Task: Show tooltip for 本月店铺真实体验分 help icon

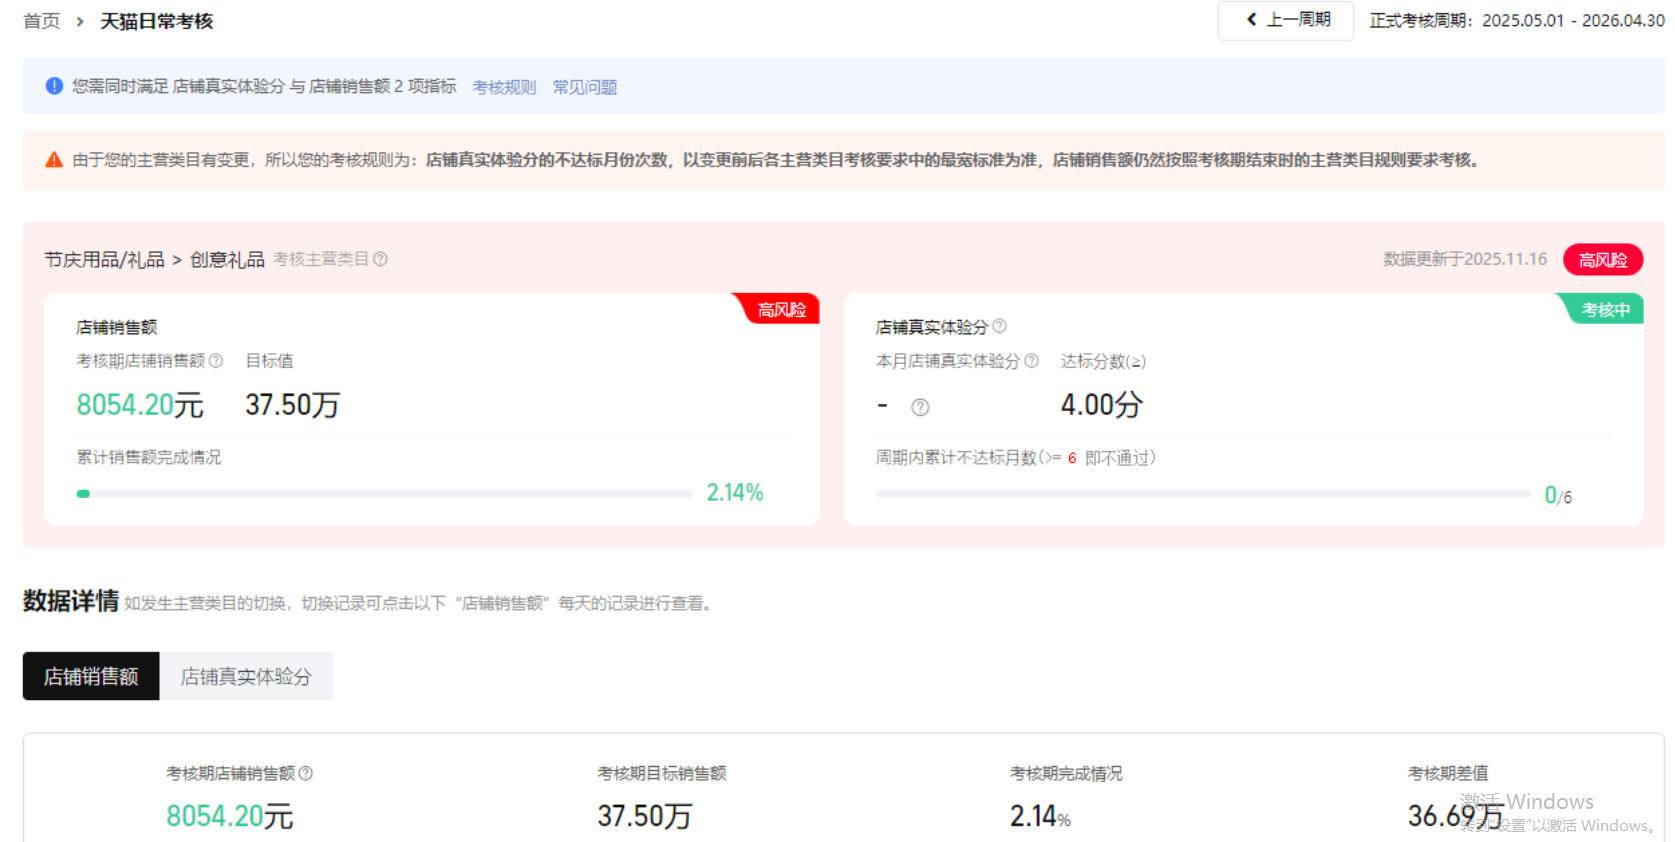Action: click(1031, 361)
